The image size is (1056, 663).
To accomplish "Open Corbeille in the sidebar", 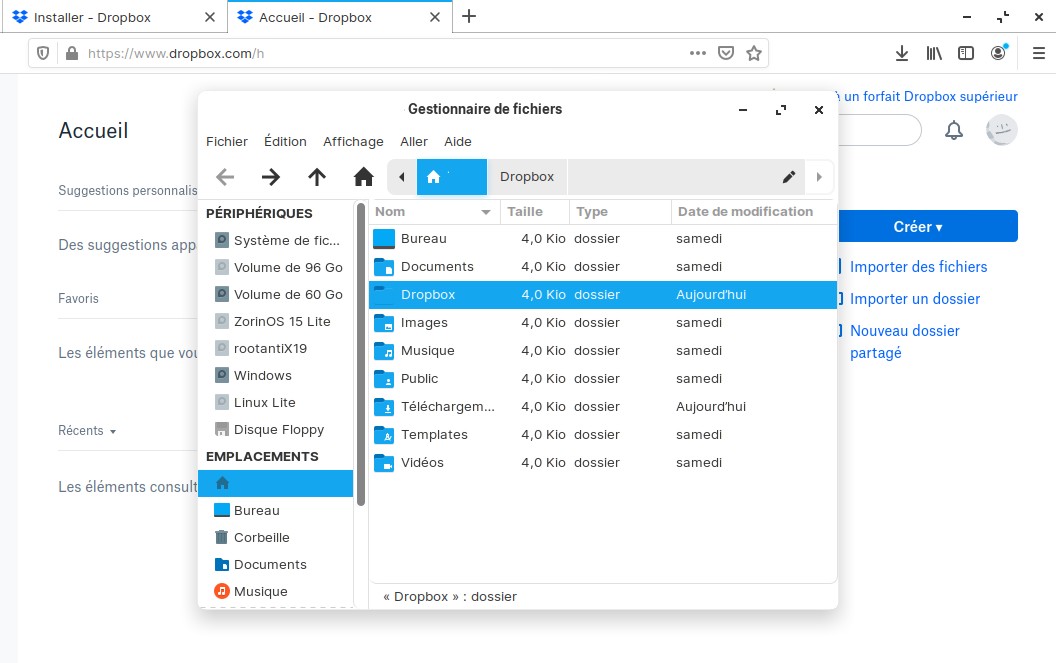I will click(x=261, y=537).
